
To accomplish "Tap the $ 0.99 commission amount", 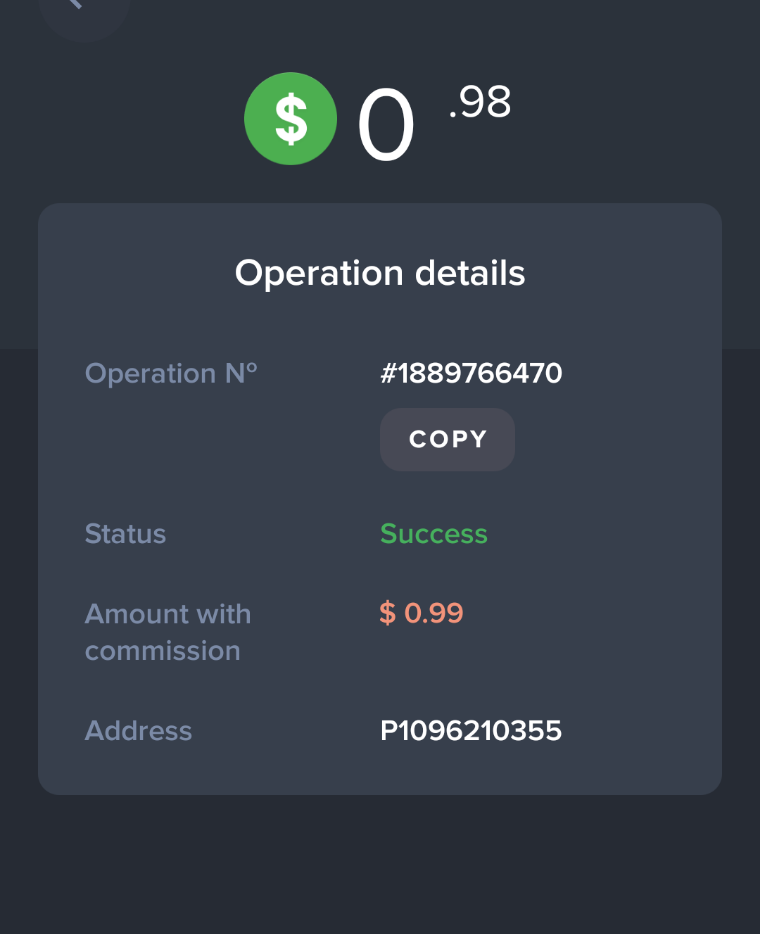I will [422, 613].
